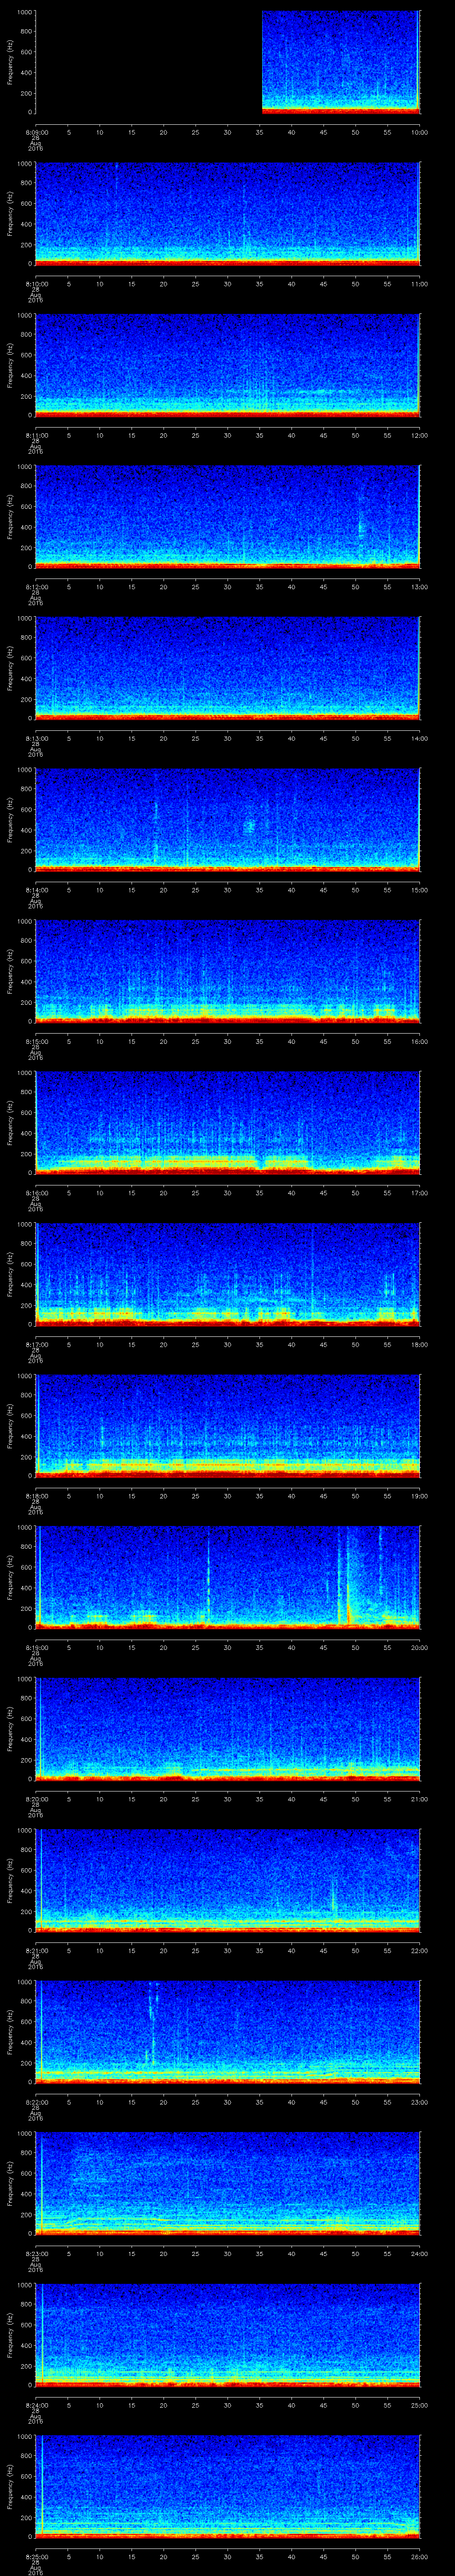This screenshot has height=2576, width=455.
Task: Click the 8:12:00 start time label
Action: pos(36,587)
